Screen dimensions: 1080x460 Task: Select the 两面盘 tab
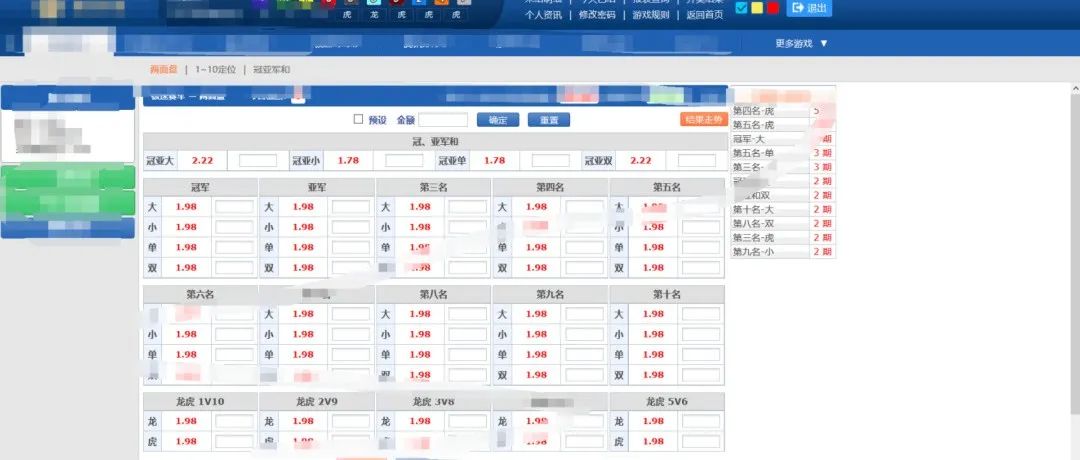pos(163,70)
